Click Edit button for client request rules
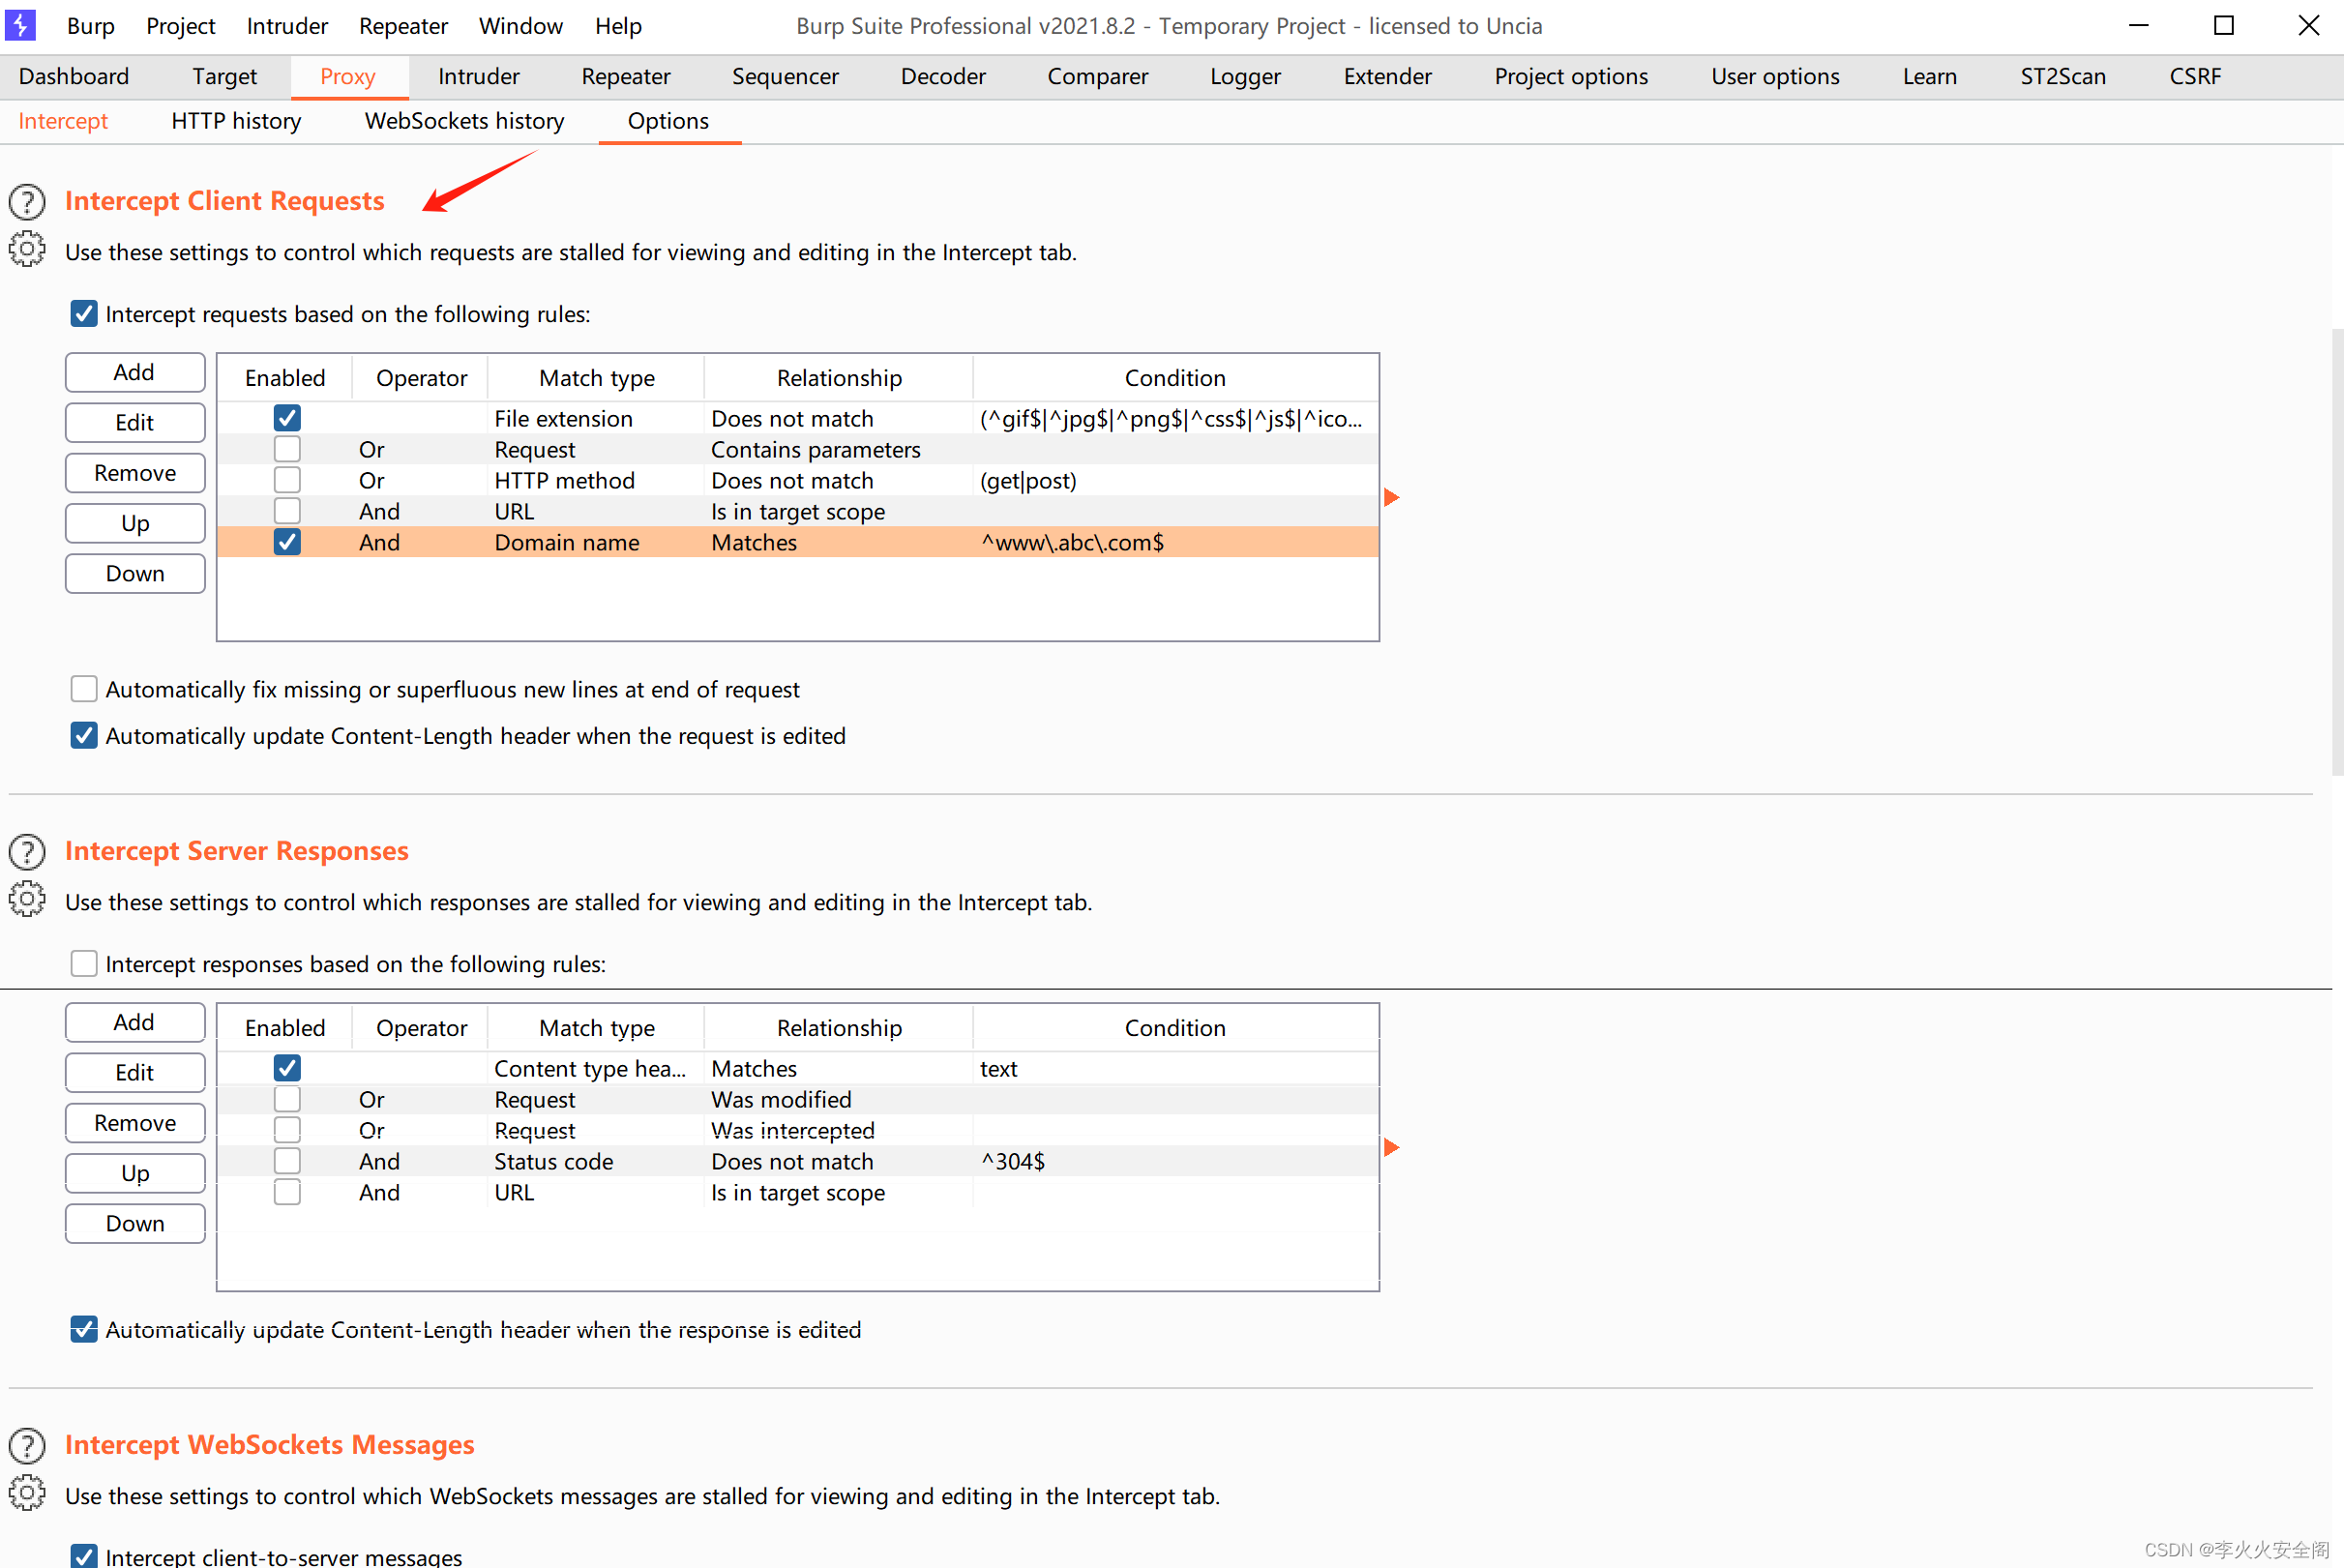2344x1568 pixels. pyautogui.click(x=134, y=422)
